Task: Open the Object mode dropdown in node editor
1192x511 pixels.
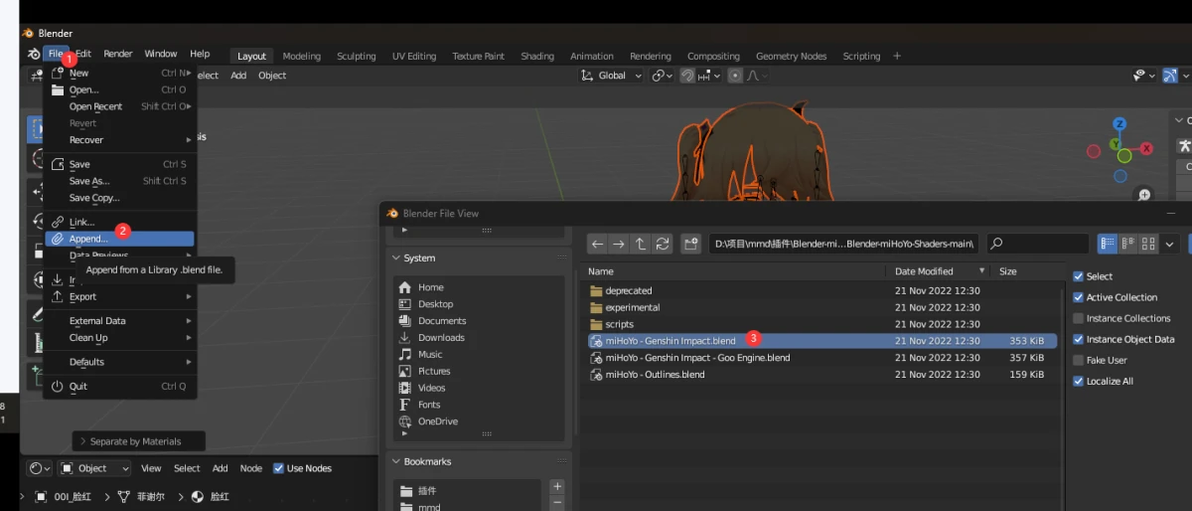Action: click(x=95, y=468)
